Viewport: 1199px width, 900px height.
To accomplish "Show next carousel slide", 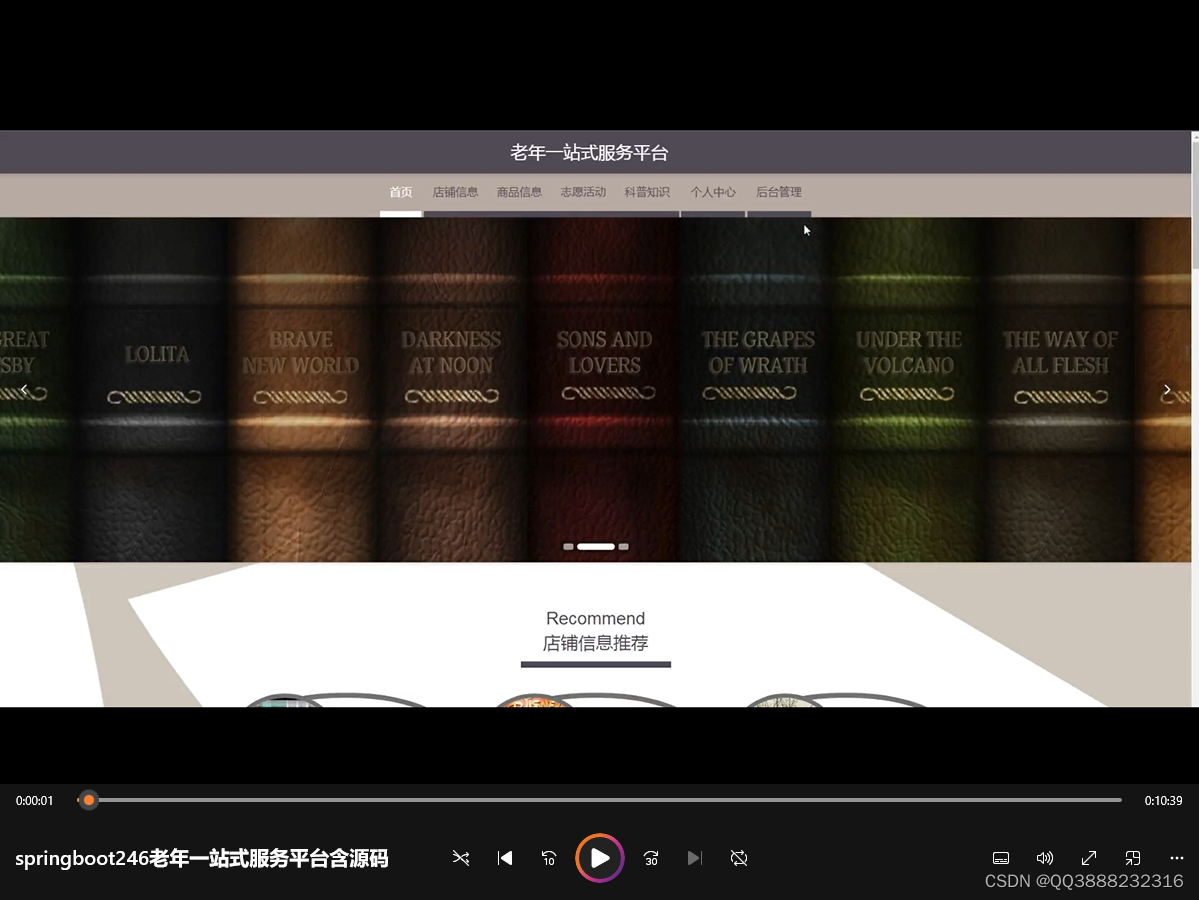I will click(x=1167, y=389).
